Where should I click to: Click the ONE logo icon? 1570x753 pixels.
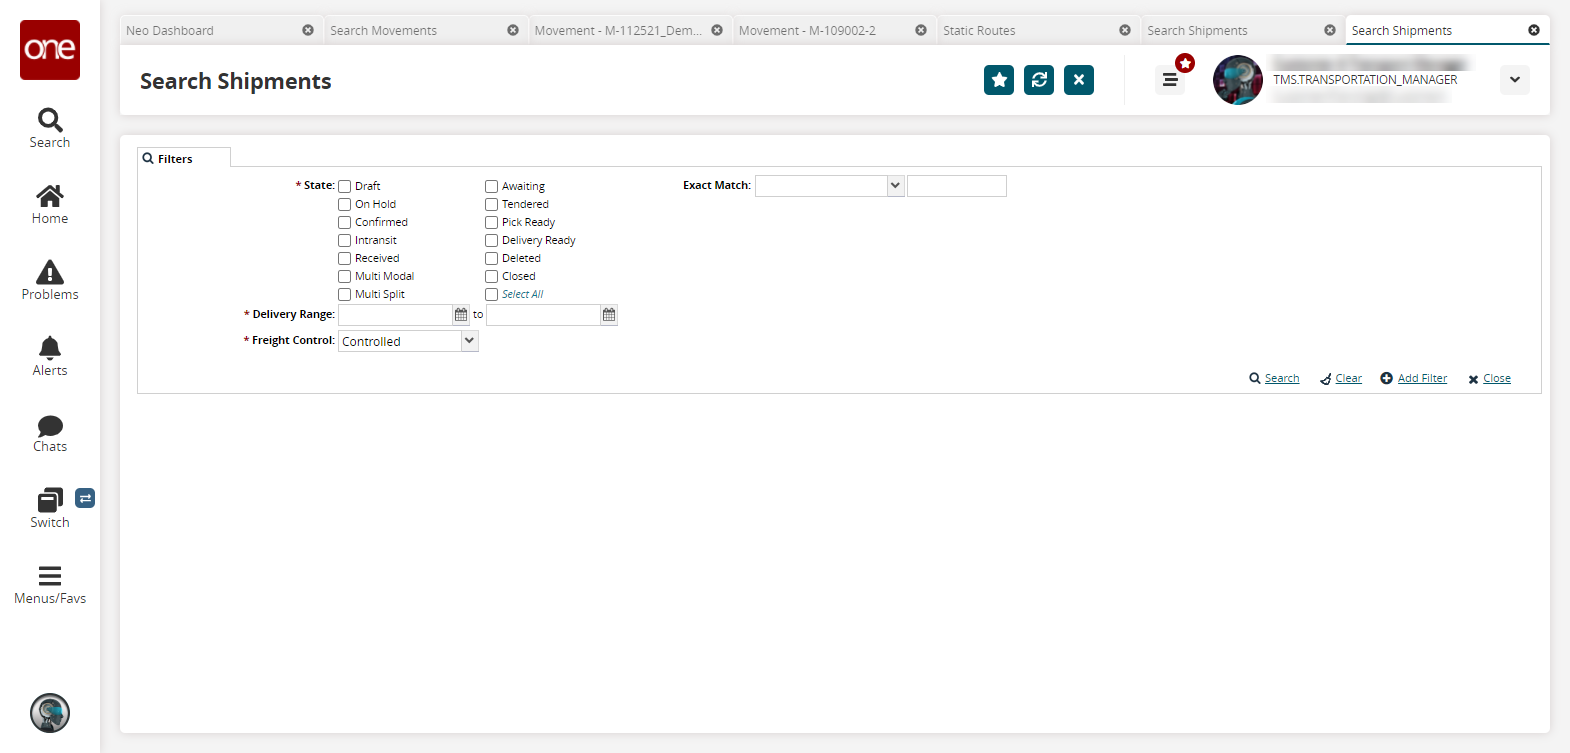(x=50, y=50)
